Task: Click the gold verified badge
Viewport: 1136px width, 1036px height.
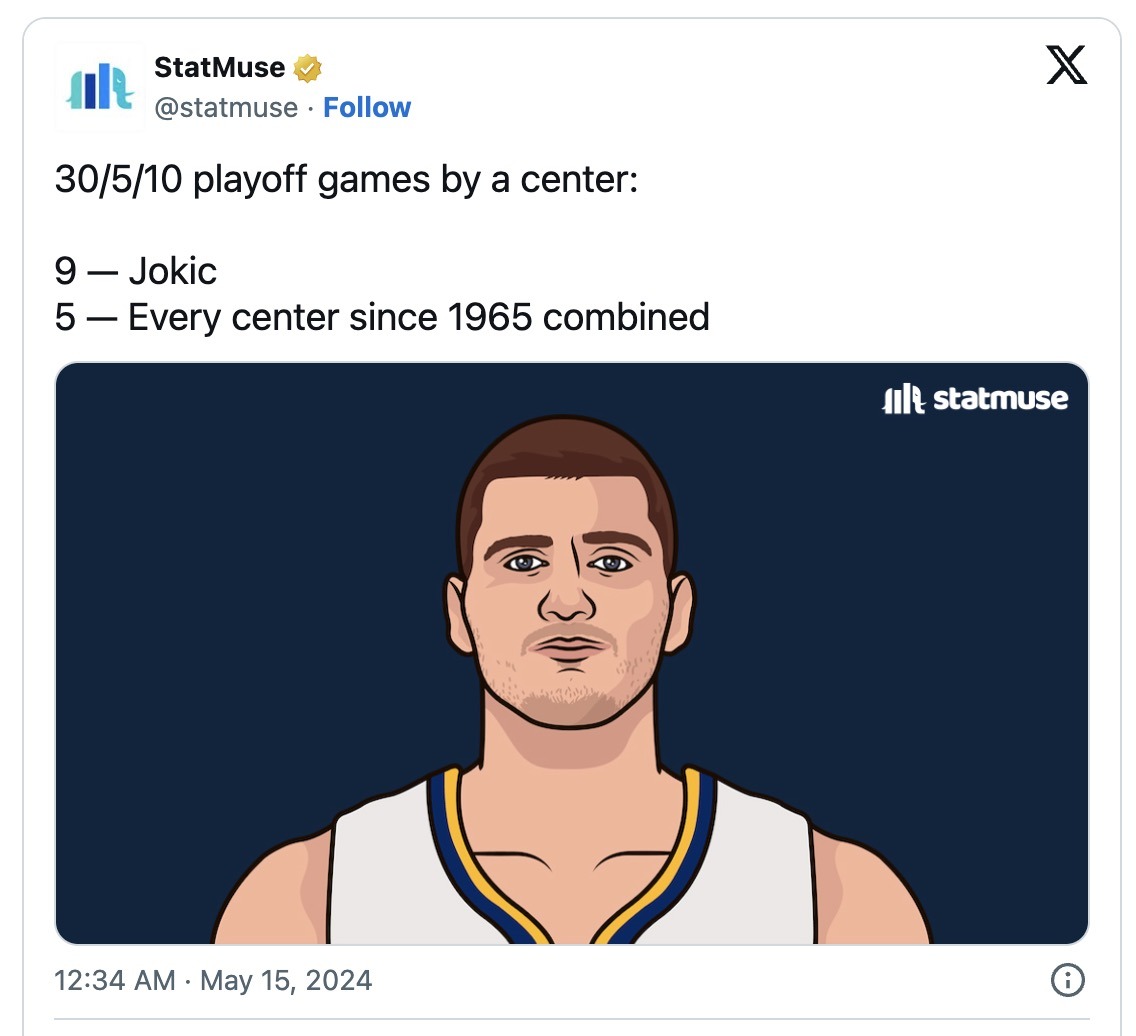Action: pyautogui.click(x=307, y=68)
